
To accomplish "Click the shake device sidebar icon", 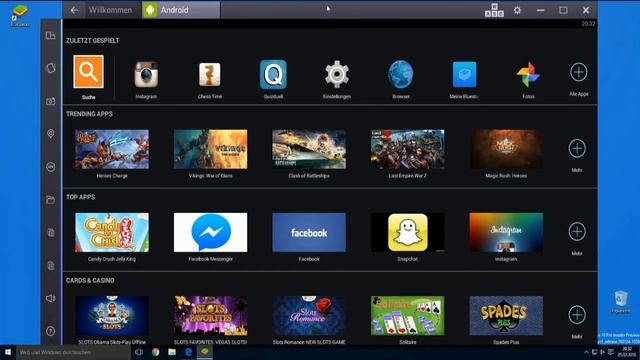I will [x=51, y=68].
